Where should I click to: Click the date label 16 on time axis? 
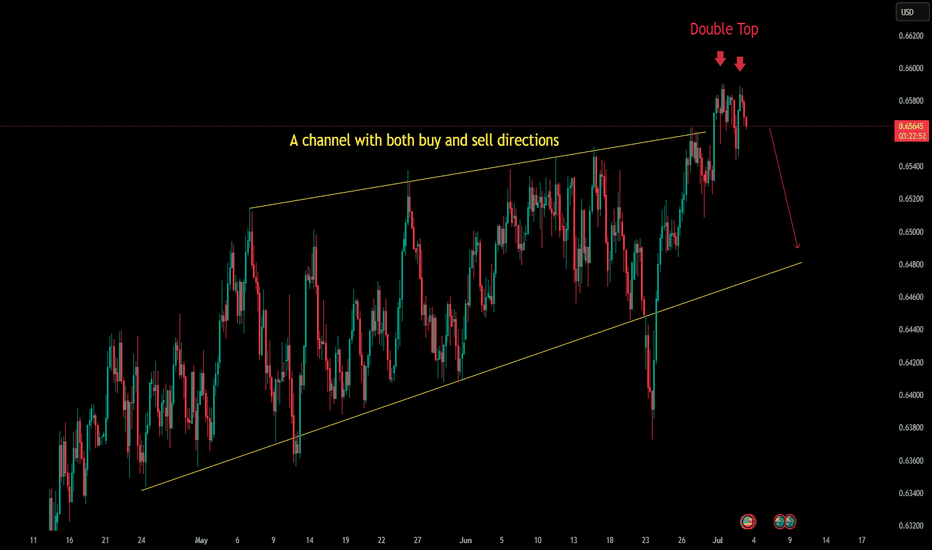click(x=70, y=540)
